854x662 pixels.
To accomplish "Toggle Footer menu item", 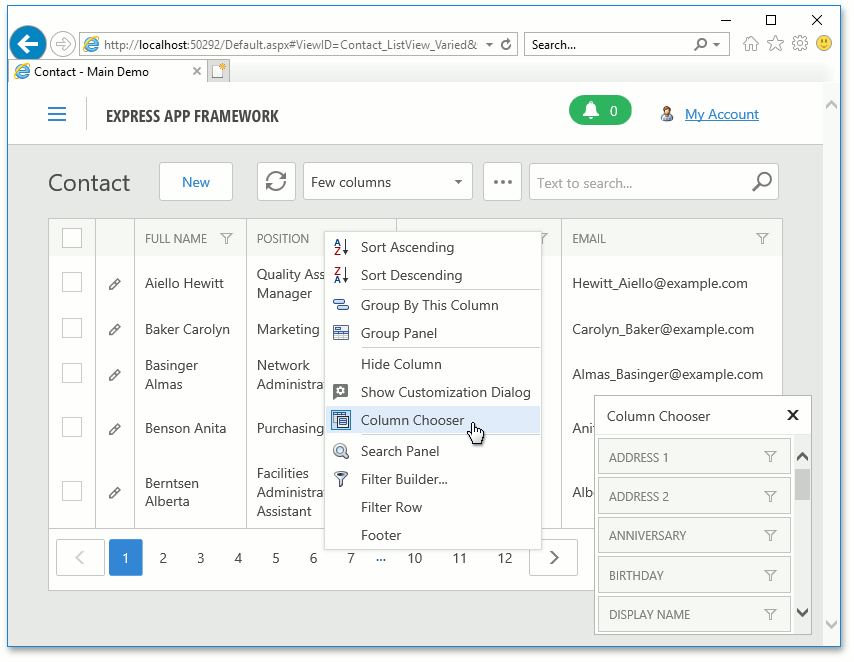I will tap(433, 535).
